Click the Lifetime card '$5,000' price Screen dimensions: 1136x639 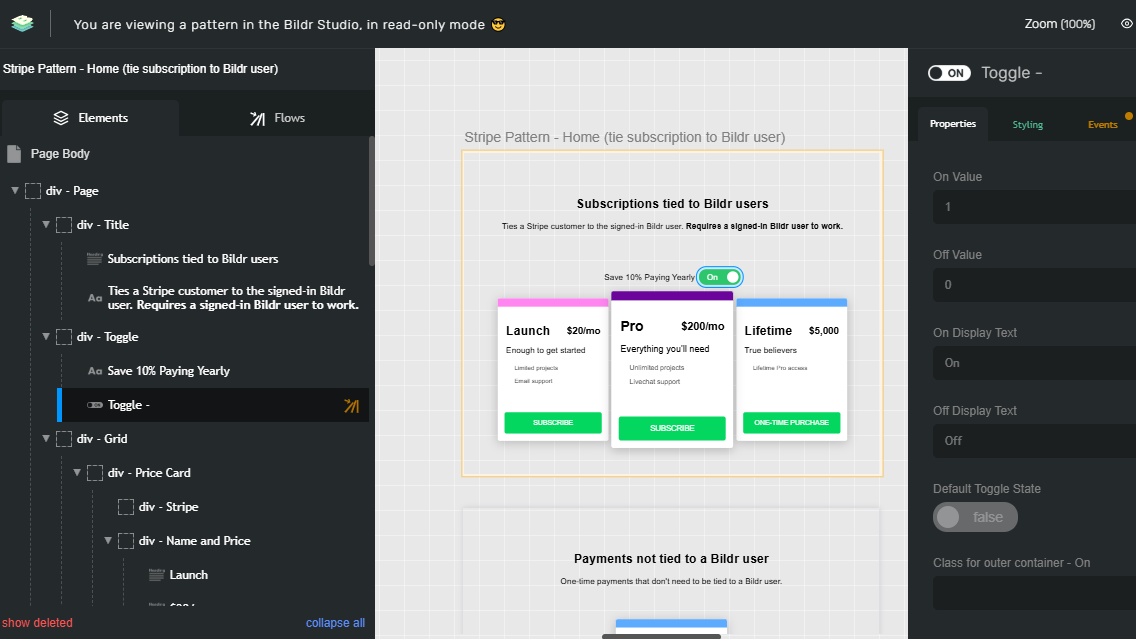tap(824, 331)
